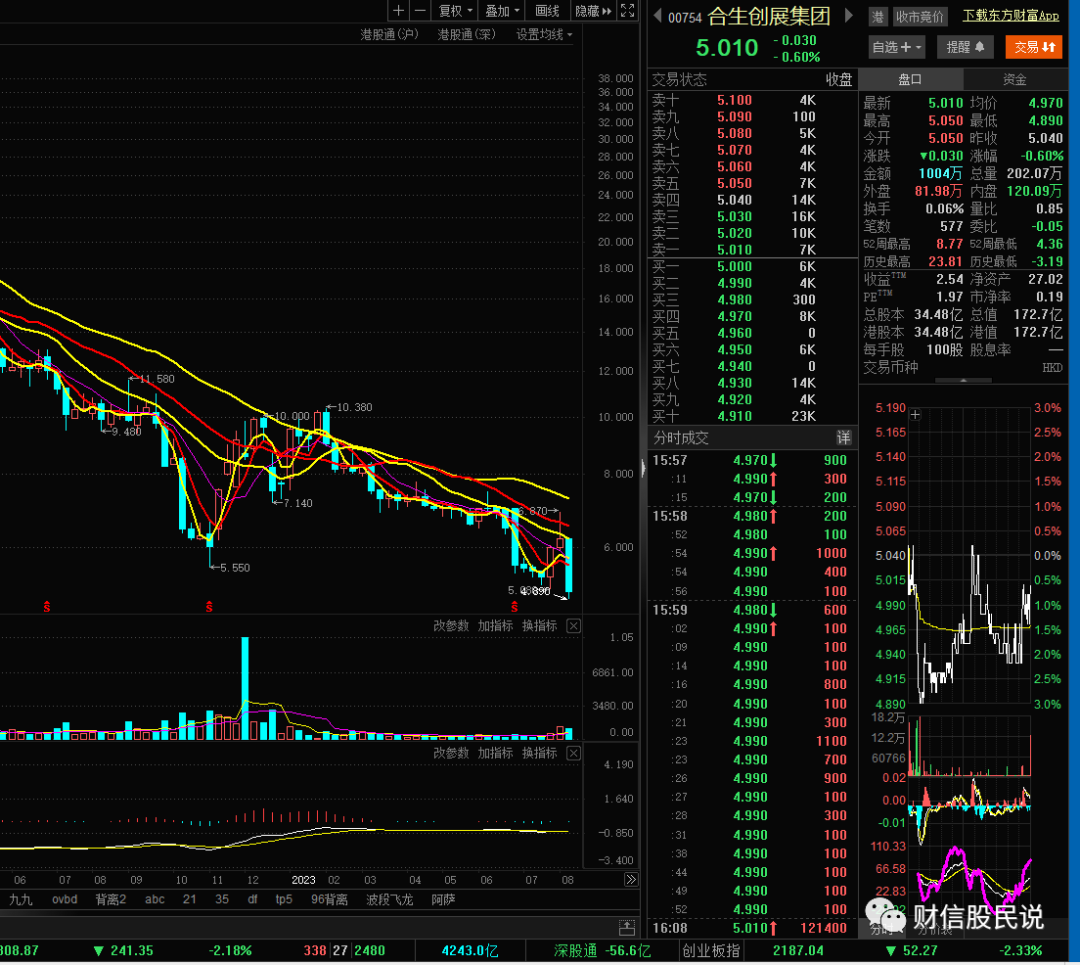
Task: Click 港股通(沪) filter
Action: (389, 34)
